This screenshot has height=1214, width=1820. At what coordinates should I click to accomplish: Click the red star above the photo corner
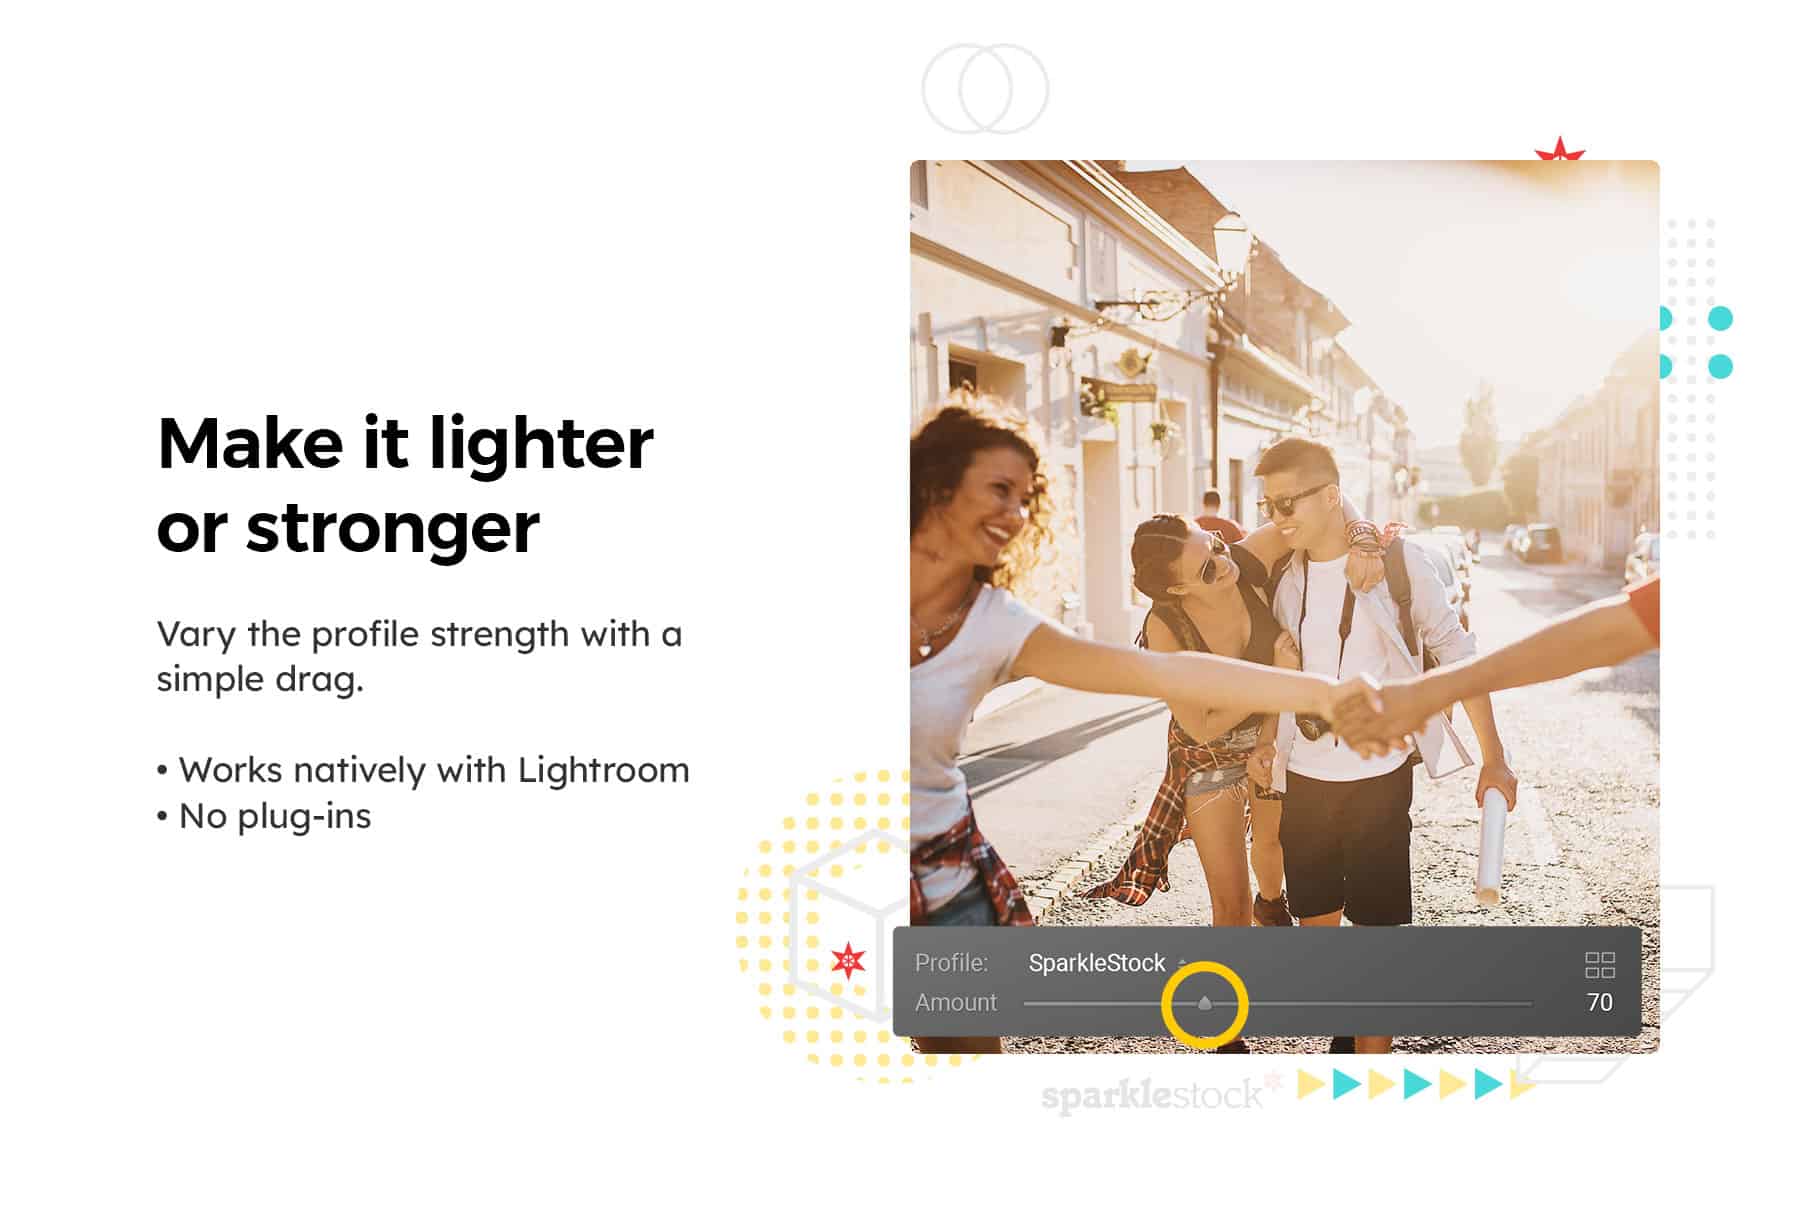coord(1560,151)
